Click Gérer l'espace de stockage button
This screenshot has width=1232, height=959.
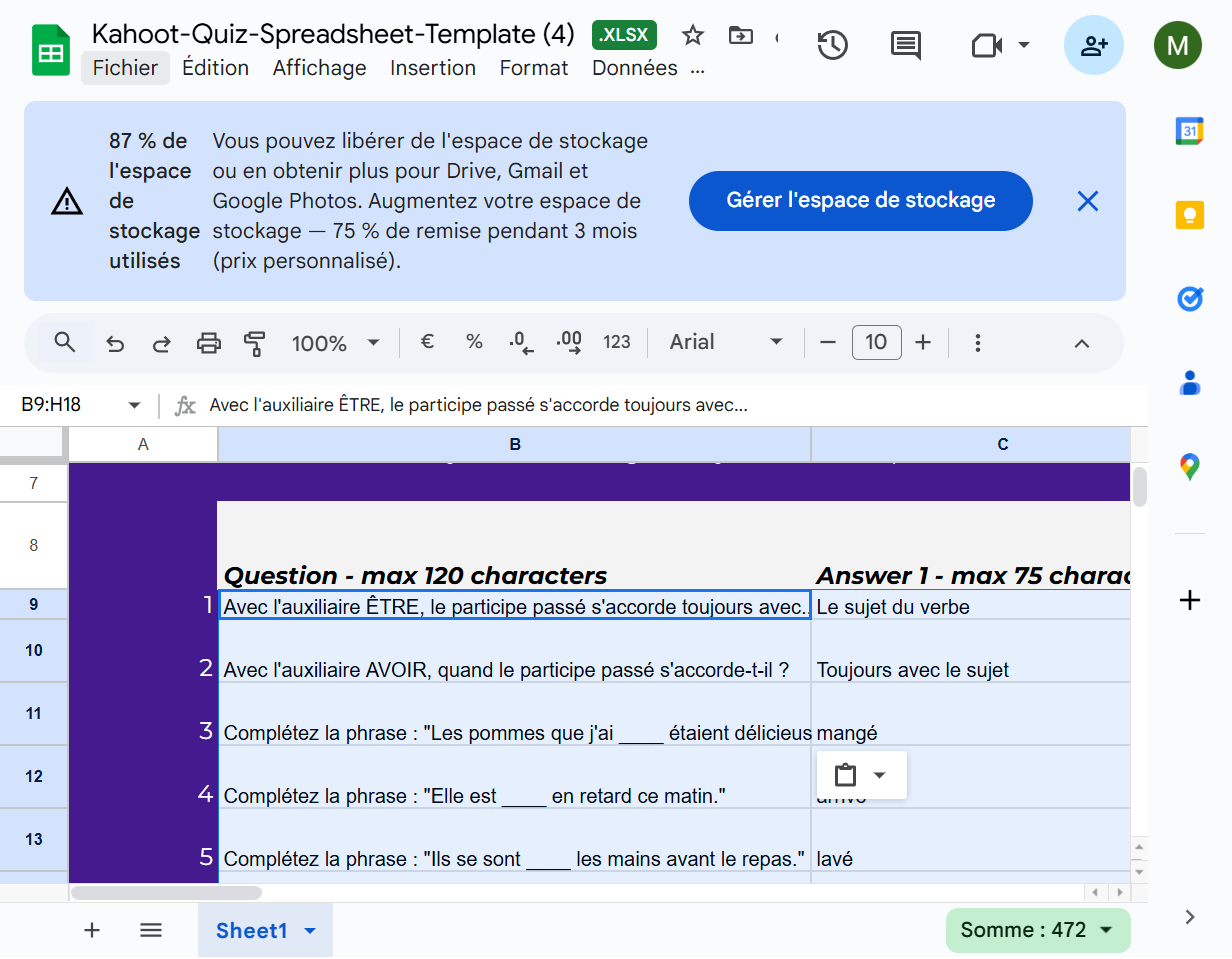[x=860, y=200]
